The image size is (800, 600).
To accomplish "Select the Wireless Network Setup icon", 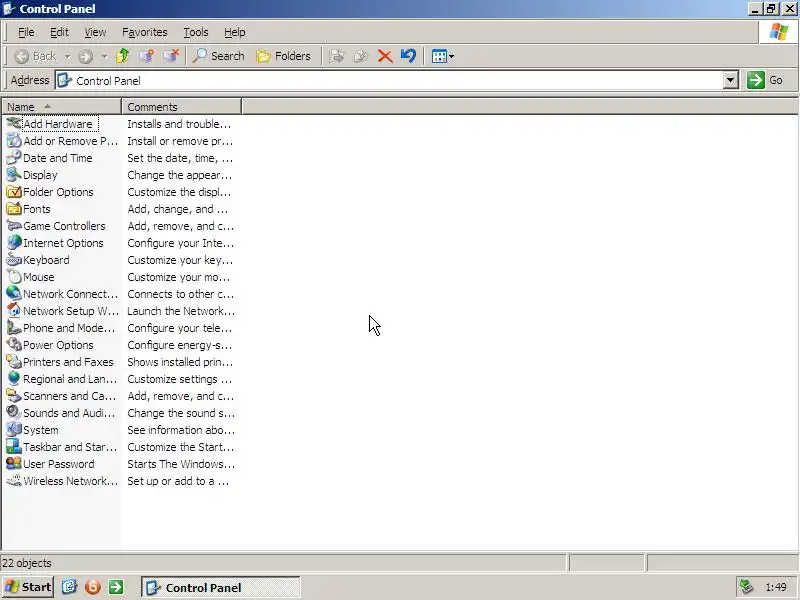I will tap(14, 481).
